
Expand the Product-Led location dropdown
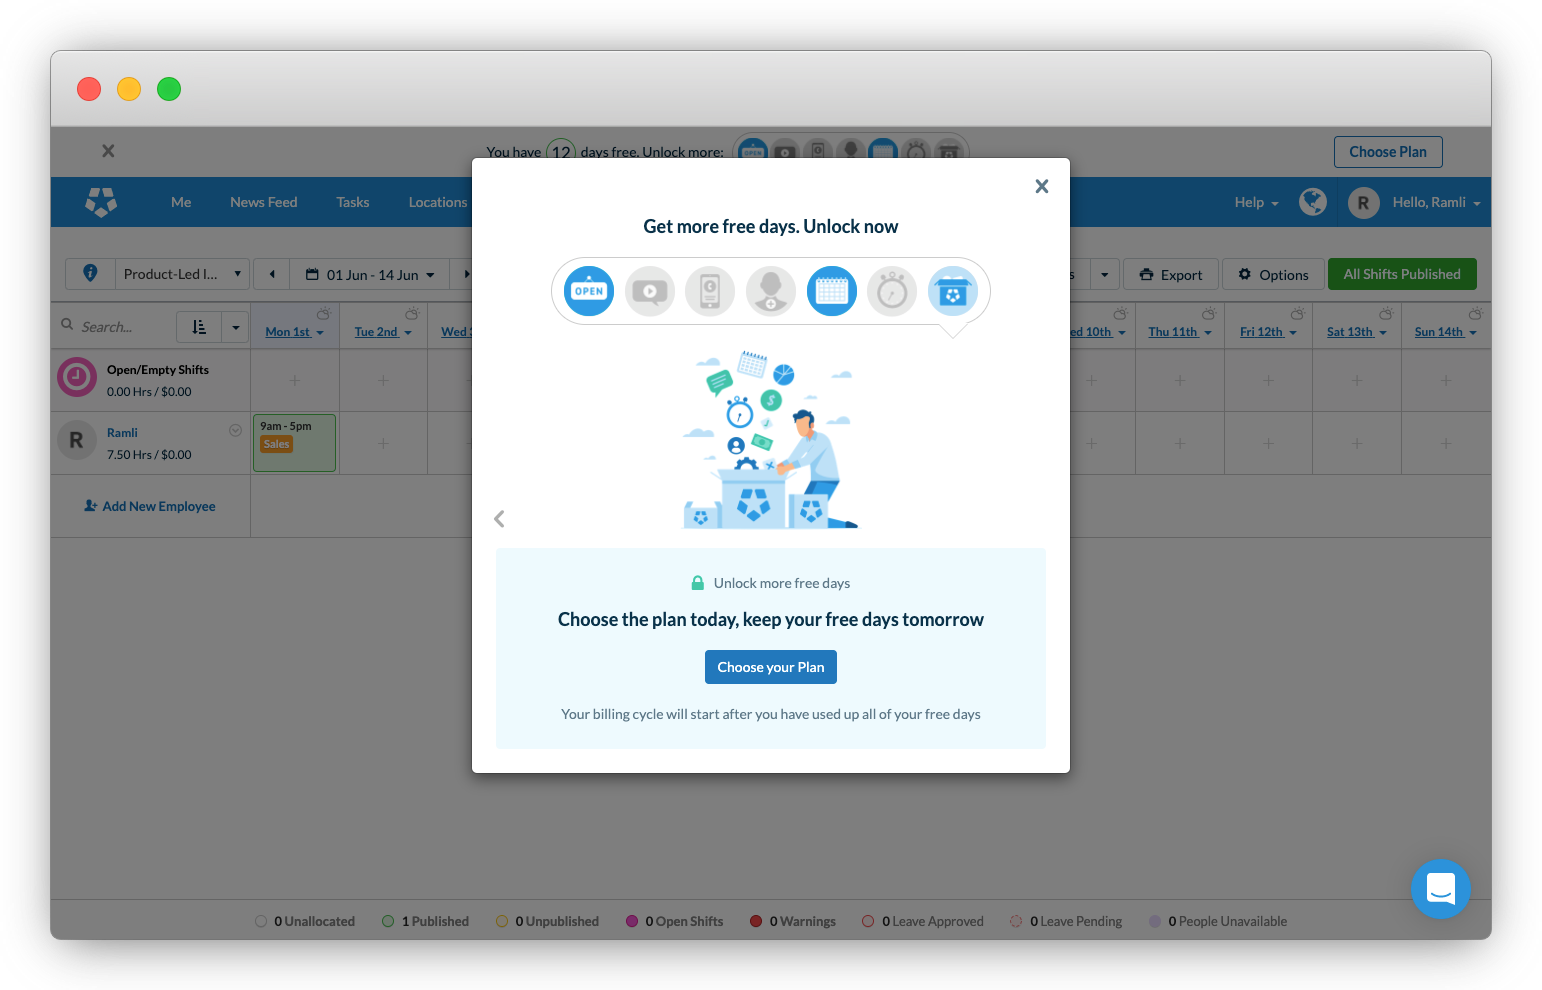182,274
